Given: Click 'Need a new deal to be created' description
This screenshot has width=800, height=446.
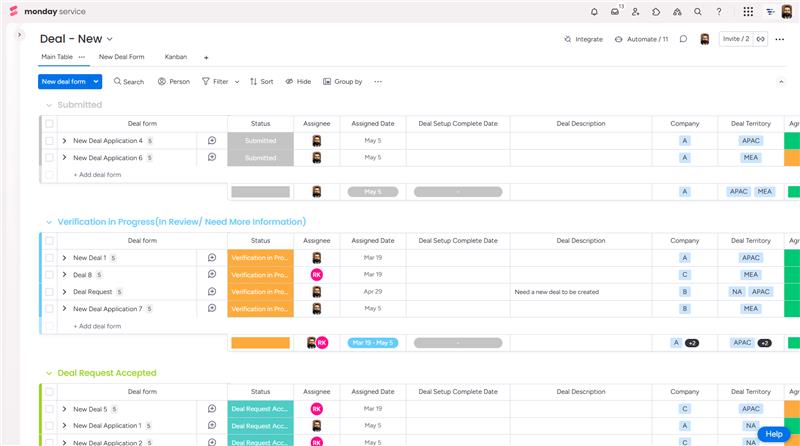Looking at the screenshot, I should pyautogui.click(x=557, y=292).
